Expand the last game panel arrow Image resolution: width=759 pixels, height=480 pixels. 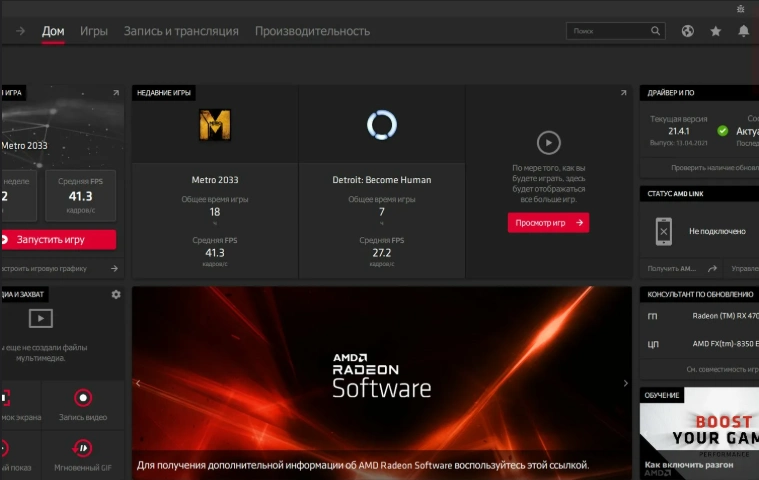116,92
